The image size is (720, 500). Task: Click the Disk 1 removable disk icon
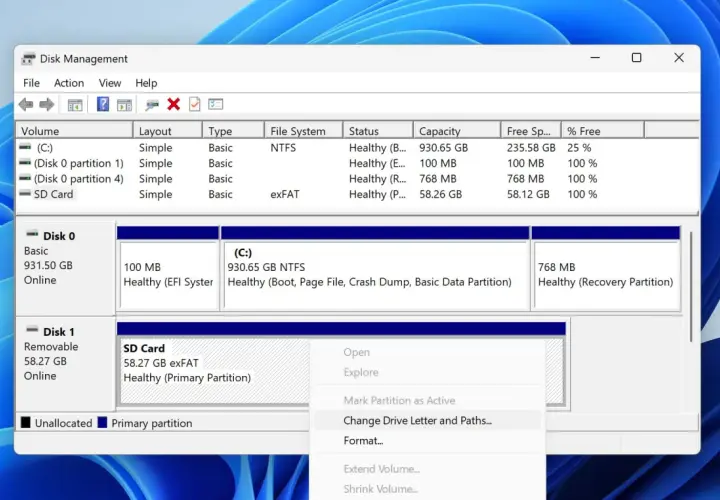tap(32, 330)
